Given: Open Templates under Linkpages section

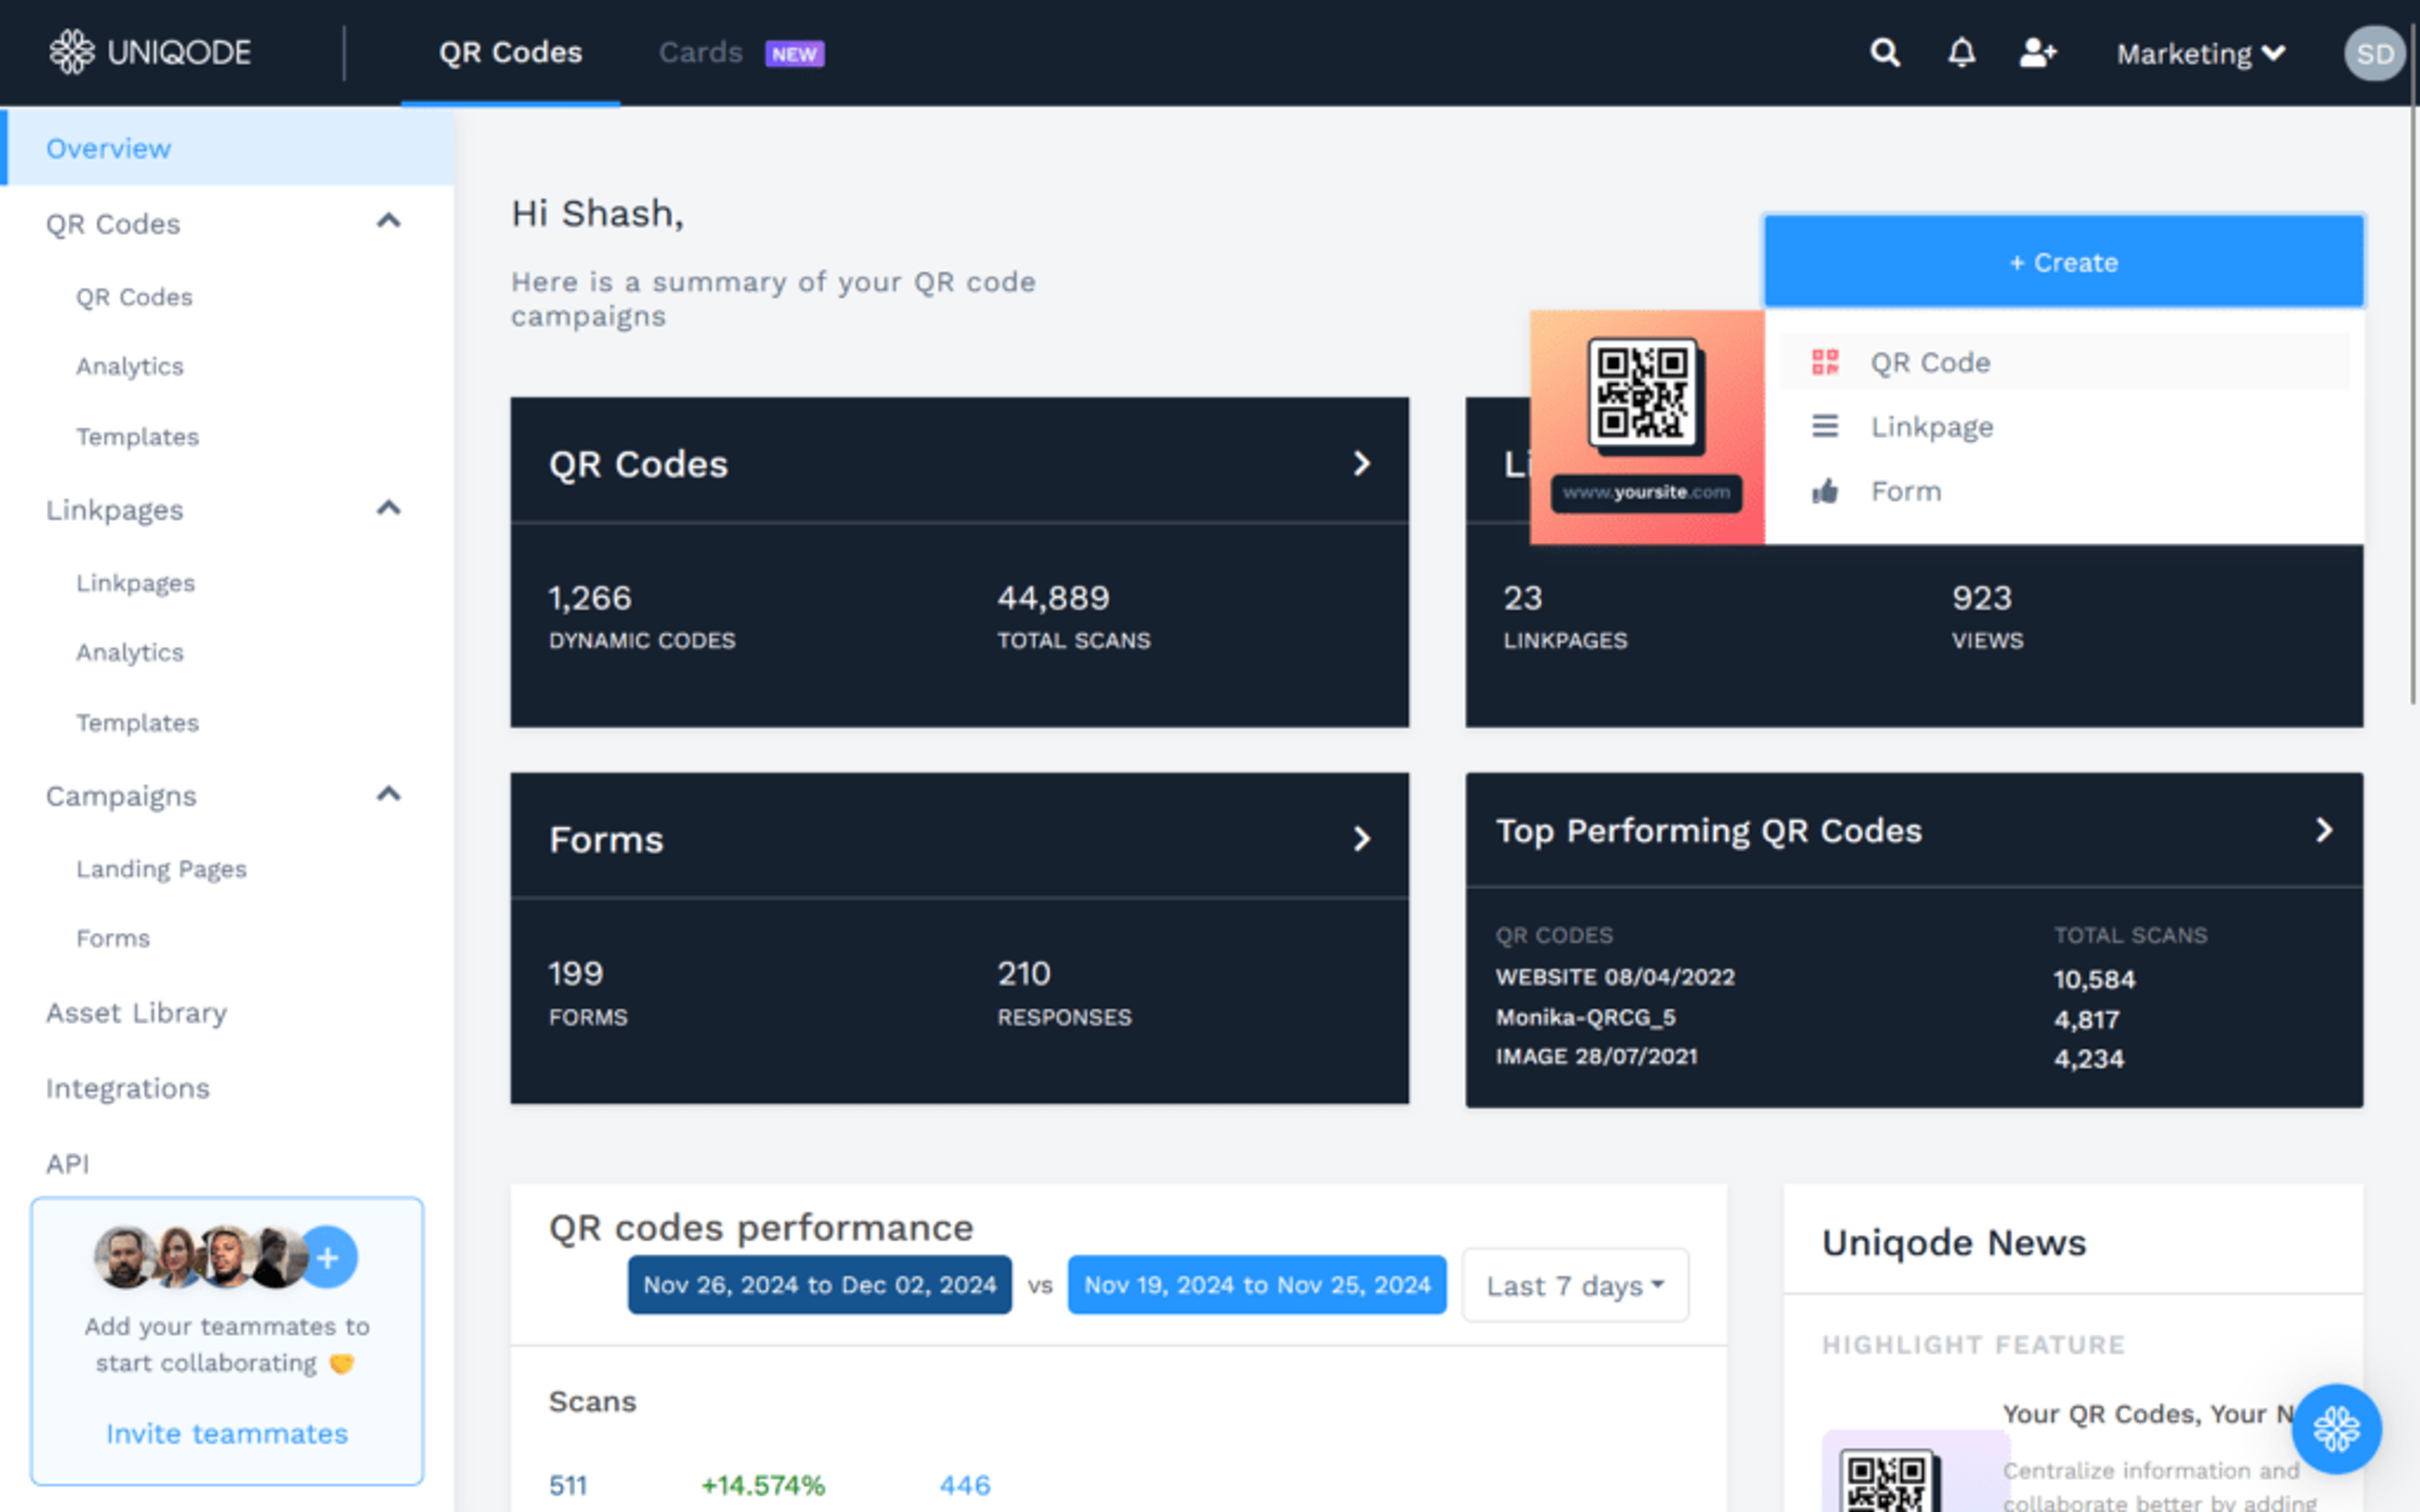Looking at the screenshot, I should (137, 722).
